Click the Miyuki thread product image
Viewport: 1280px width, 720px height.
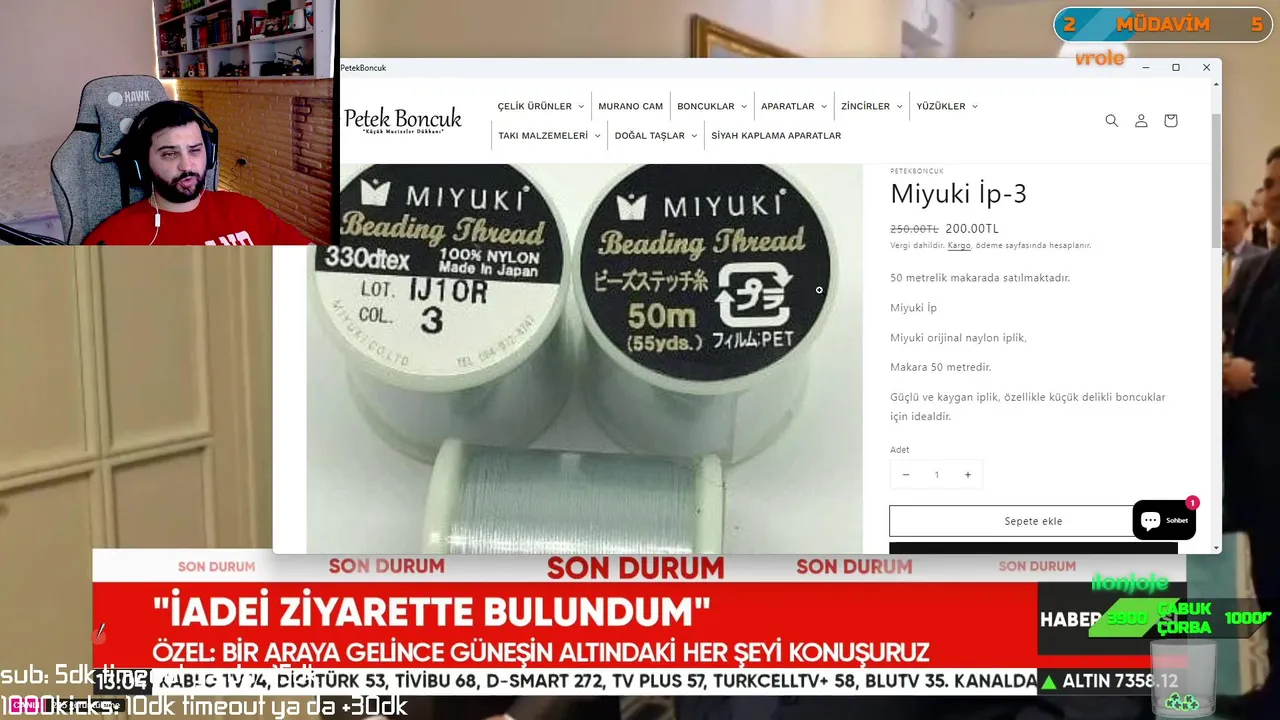pyautogui.click(x=584, y=358)
